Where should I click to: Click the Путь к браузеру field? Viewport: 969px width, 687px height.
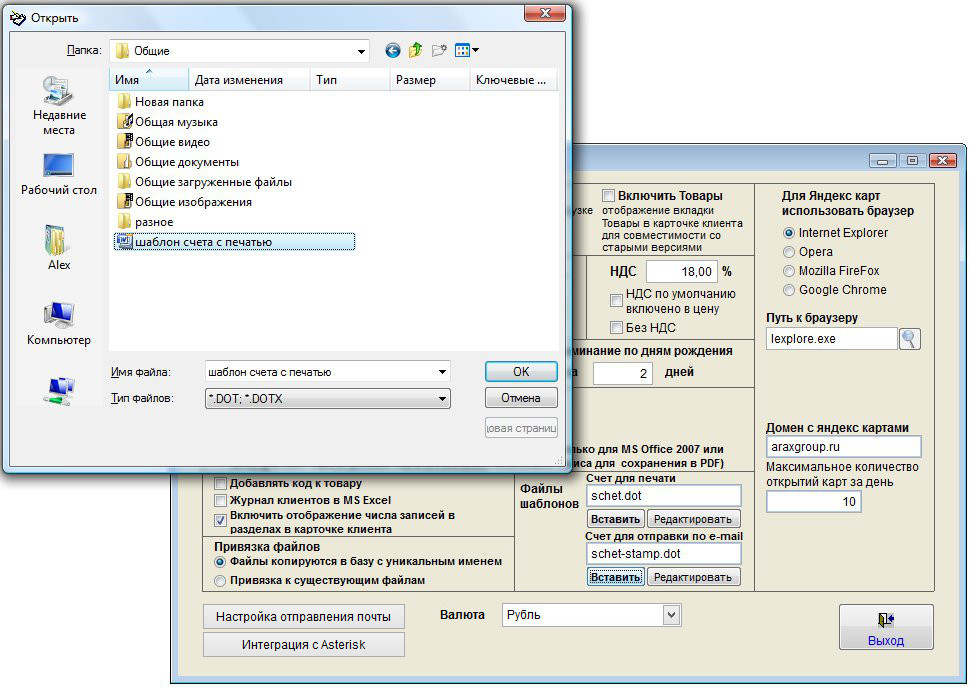[831, 339]
